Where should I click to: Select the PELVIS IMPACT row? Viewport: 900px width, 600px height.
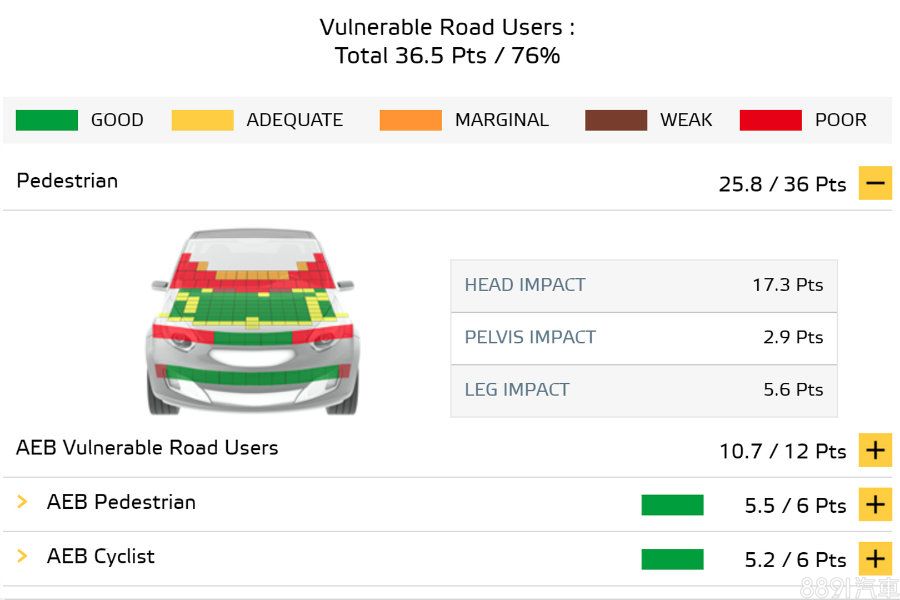(x=643, y=337)
